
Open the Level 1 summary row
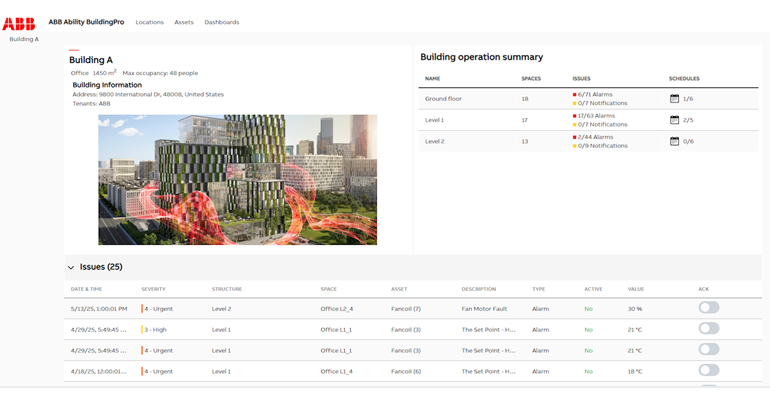point(588,120)
